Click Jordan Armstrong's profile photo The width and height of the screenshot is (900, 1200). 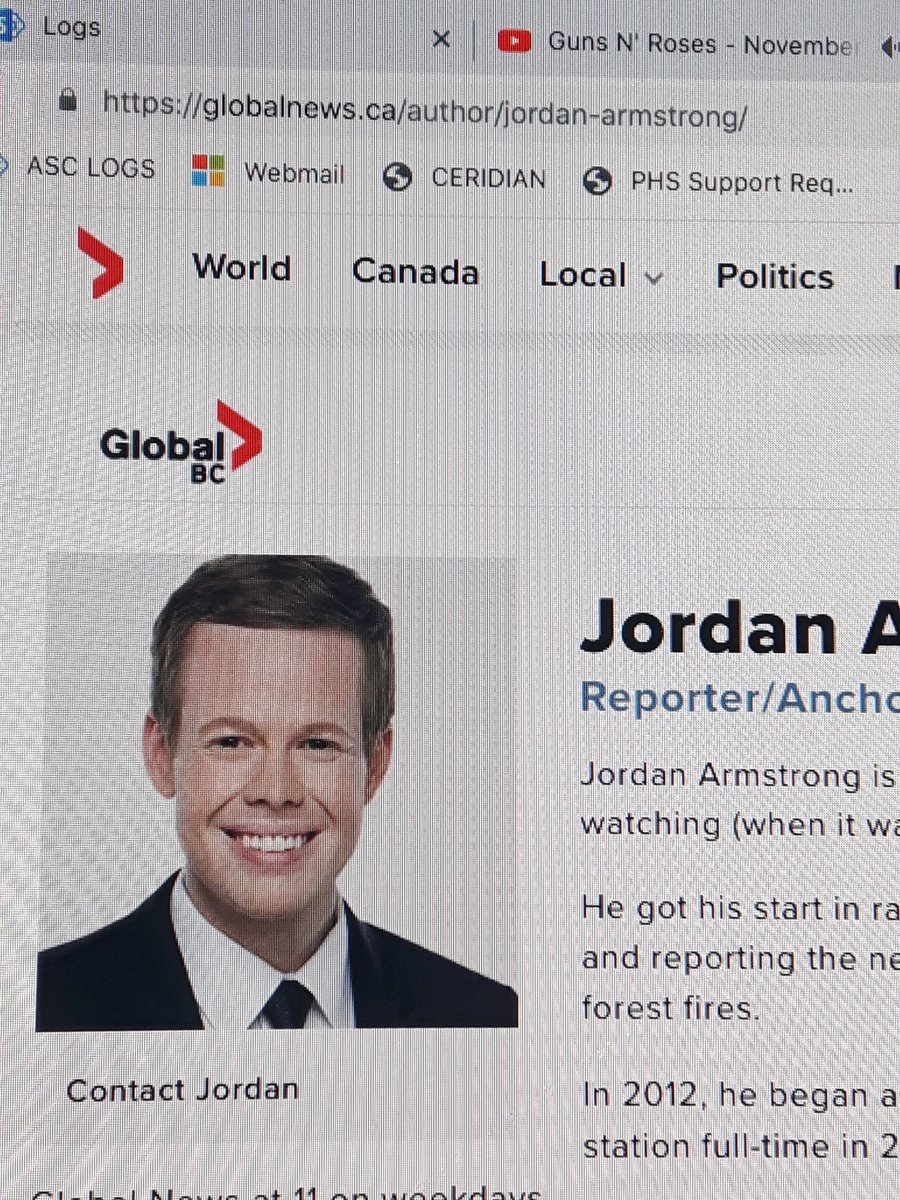[x=277, y=792]
